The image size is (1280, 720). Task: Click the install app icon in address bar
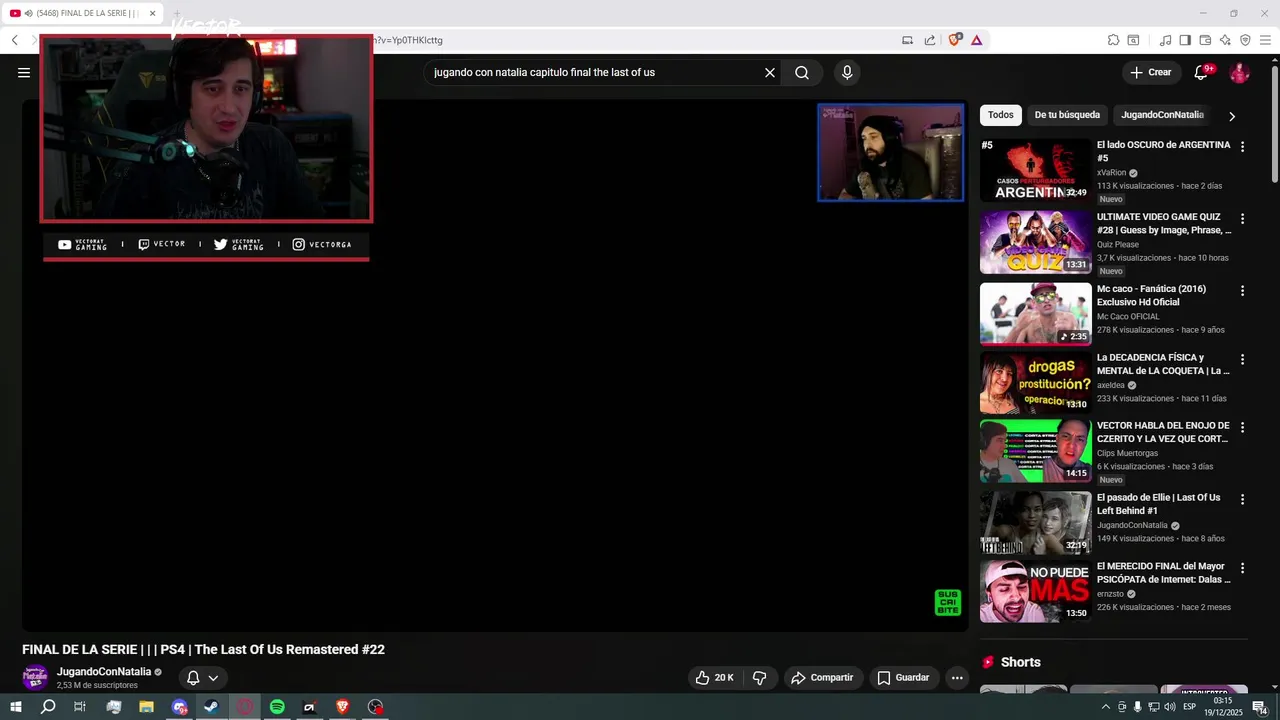point(907,40)
